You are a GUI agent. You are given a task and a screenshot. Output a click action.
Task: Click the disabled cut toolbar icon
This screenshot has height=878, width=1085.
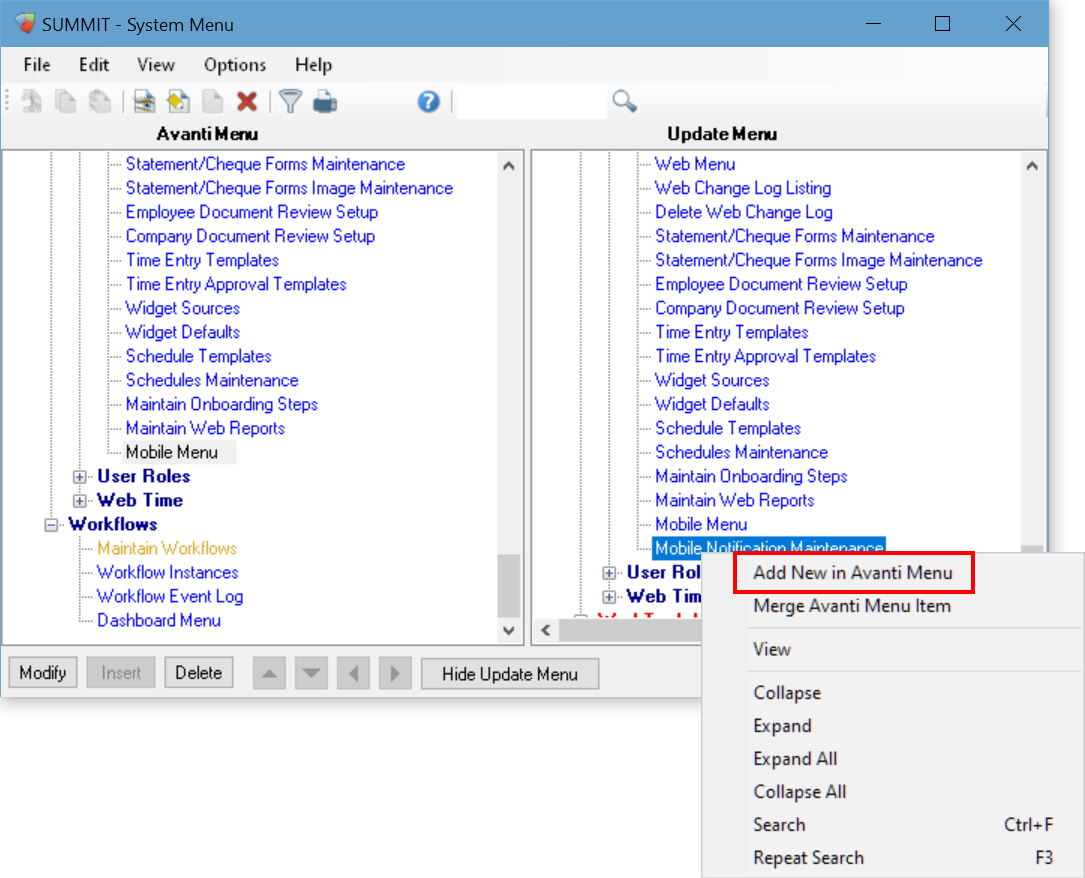32,102
